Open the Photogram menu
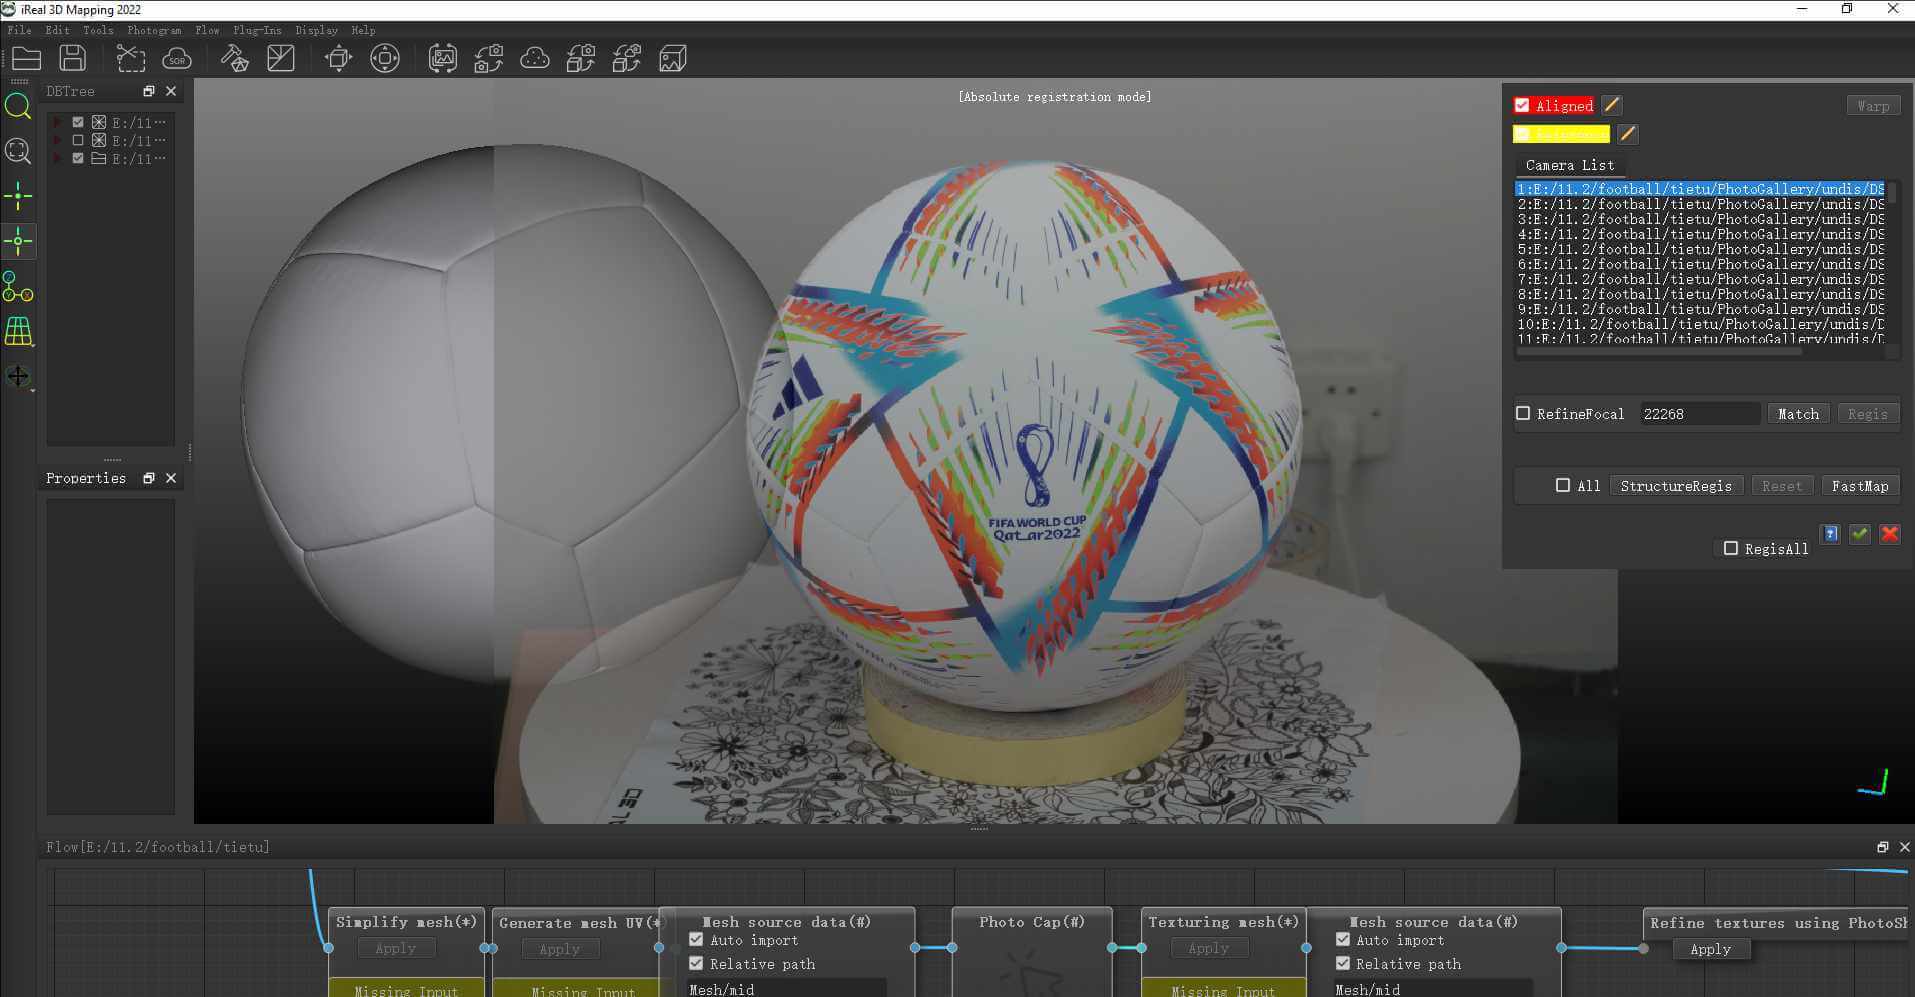The image size is (1915, 997). tap(154, 30)
